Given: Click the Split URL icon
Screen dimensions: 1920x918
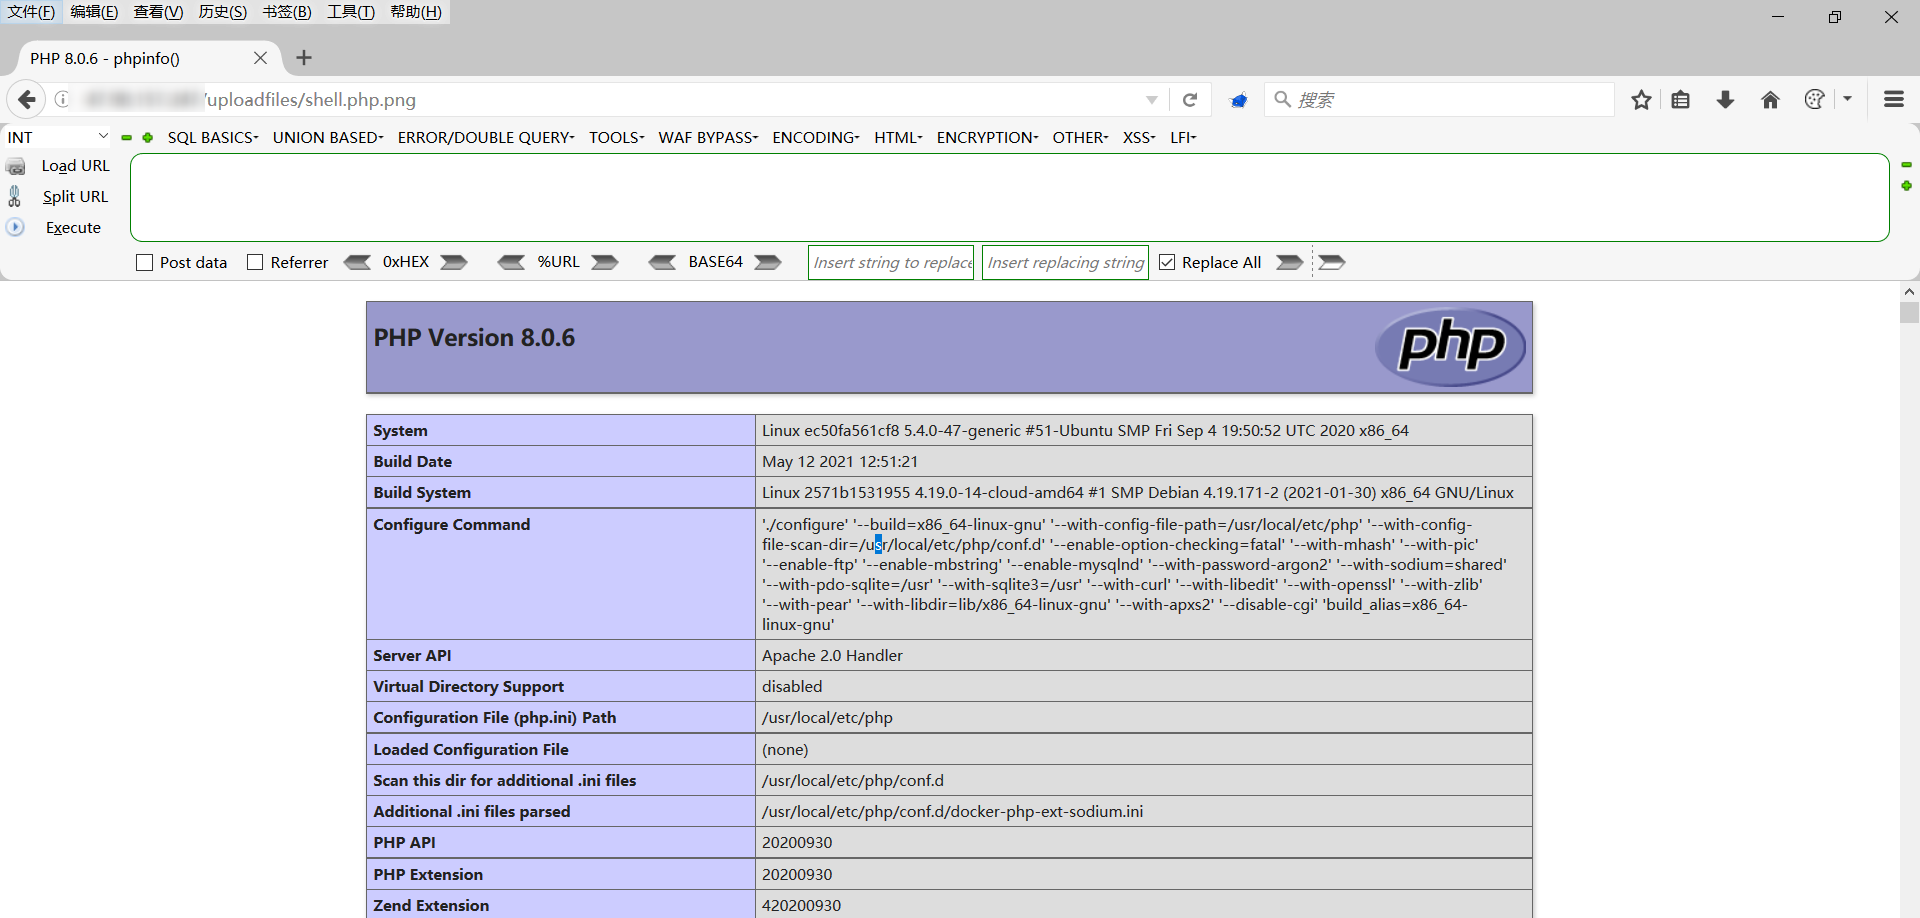Looking at the screenshot, I should [x=15, y=196].
